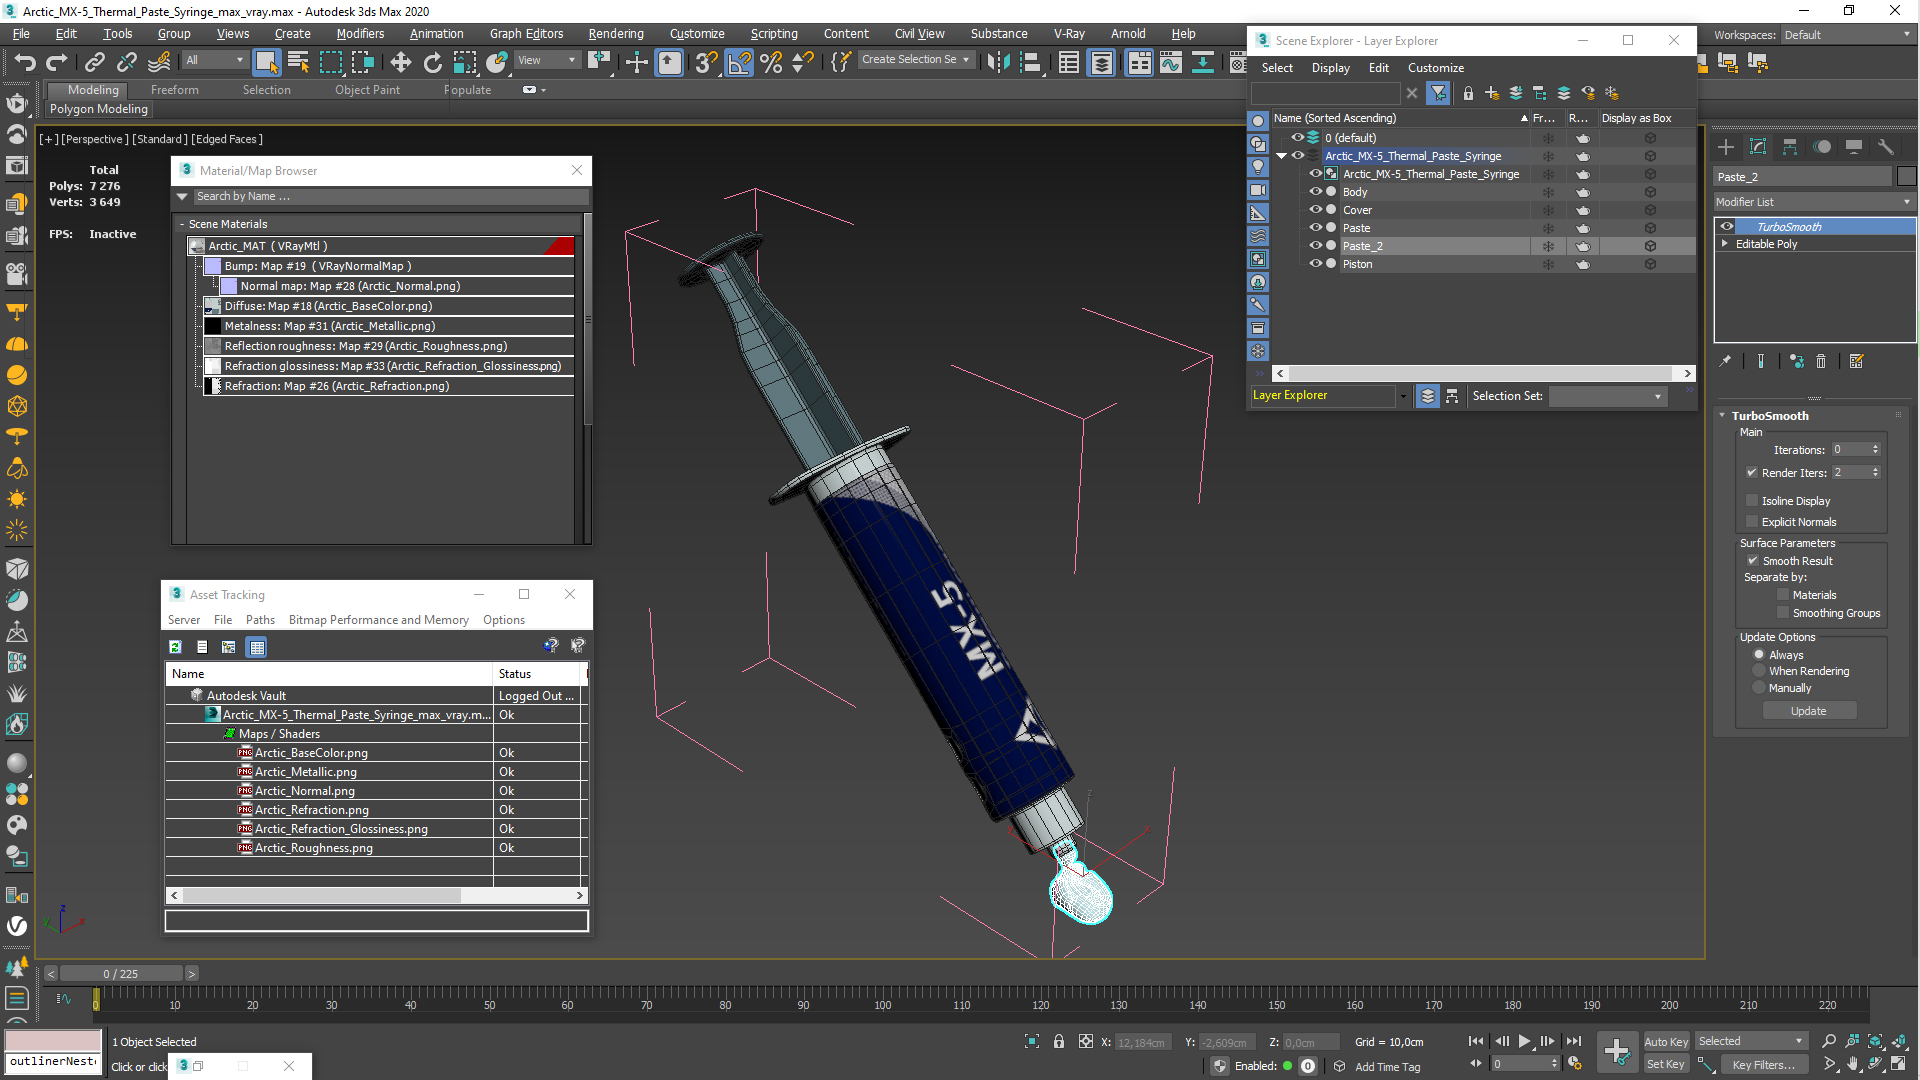Click the Scene Explorer lock icon
This screenshot has width=1920, height=1080.
(1468, 93)
